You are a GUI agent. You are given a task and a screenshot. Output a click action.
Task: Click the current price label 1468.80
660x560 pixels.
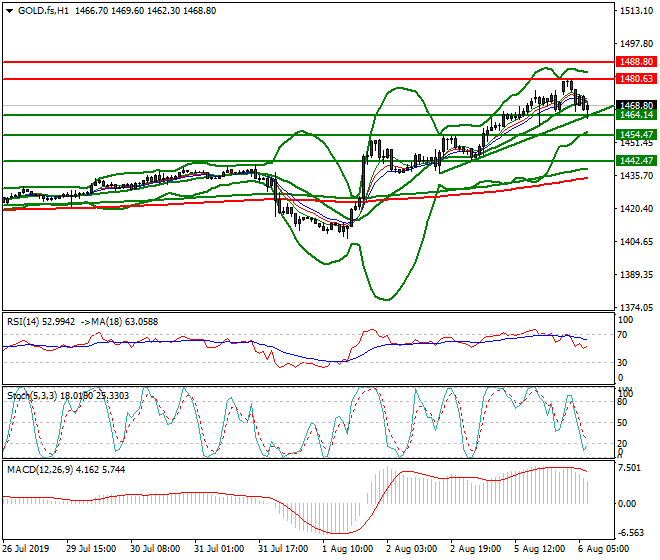click(x=635, y=105)
